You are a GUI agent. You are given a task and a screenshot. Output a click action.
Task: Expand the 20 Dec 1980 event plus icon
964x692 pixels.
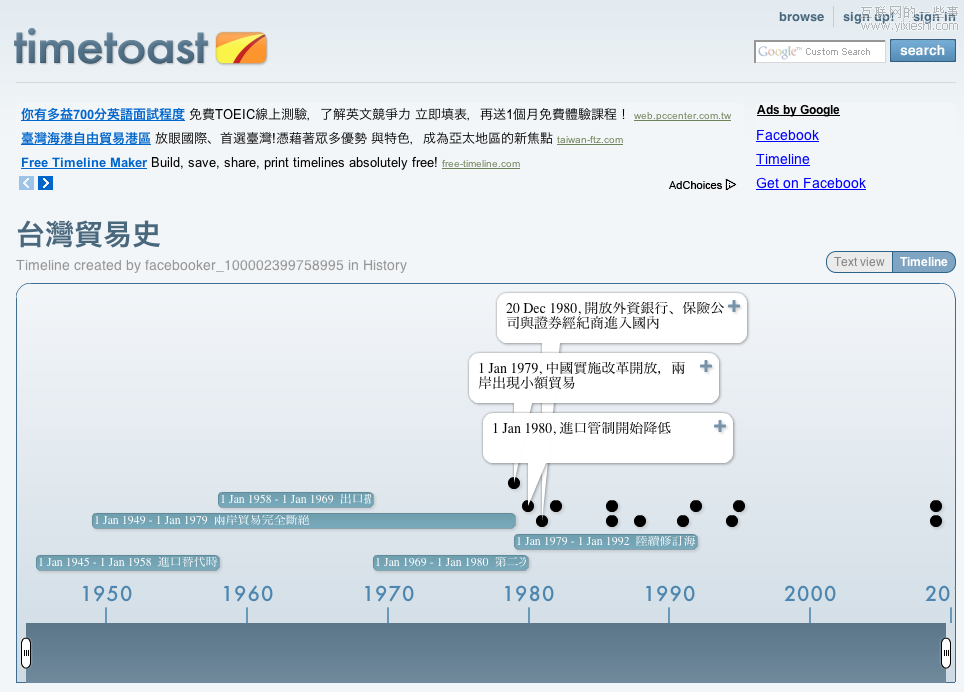(x=734, y=307)
